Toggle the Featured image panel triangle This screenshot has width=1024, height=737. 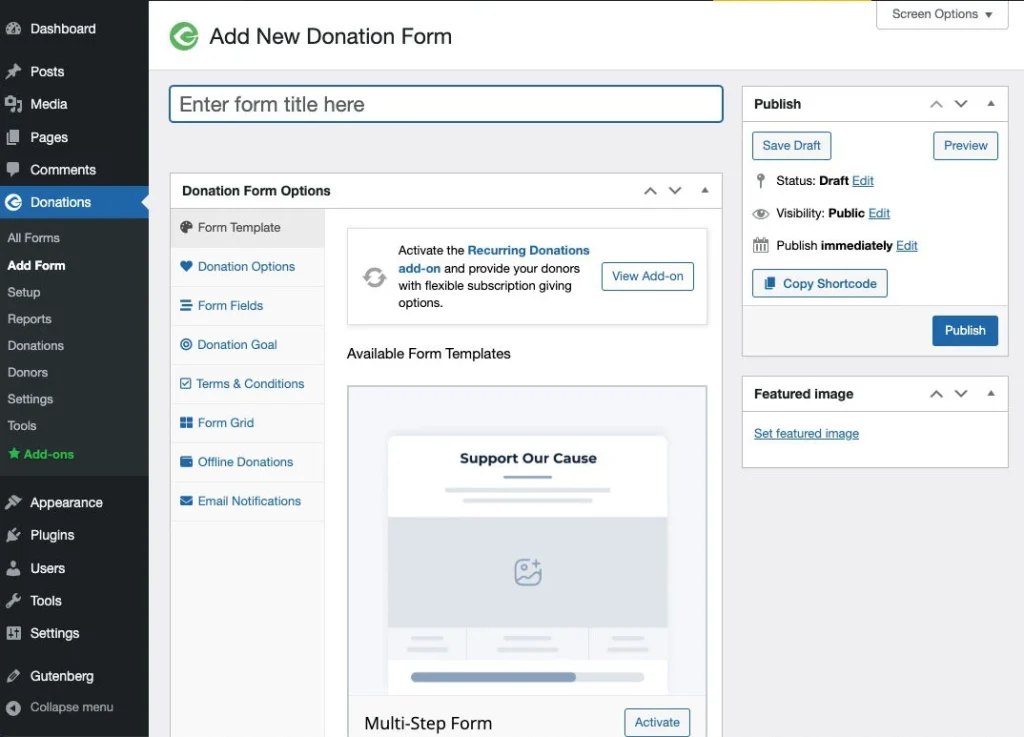(x=991, y=393)
